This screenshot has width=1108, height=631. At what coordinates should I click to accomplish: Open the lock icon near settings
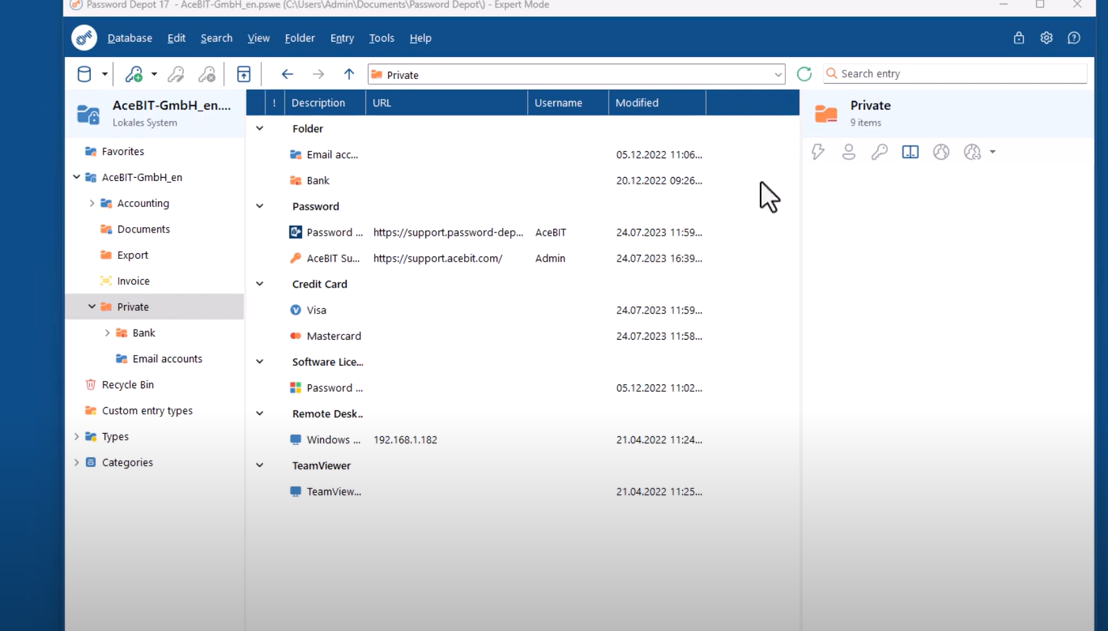[1018, 37]
